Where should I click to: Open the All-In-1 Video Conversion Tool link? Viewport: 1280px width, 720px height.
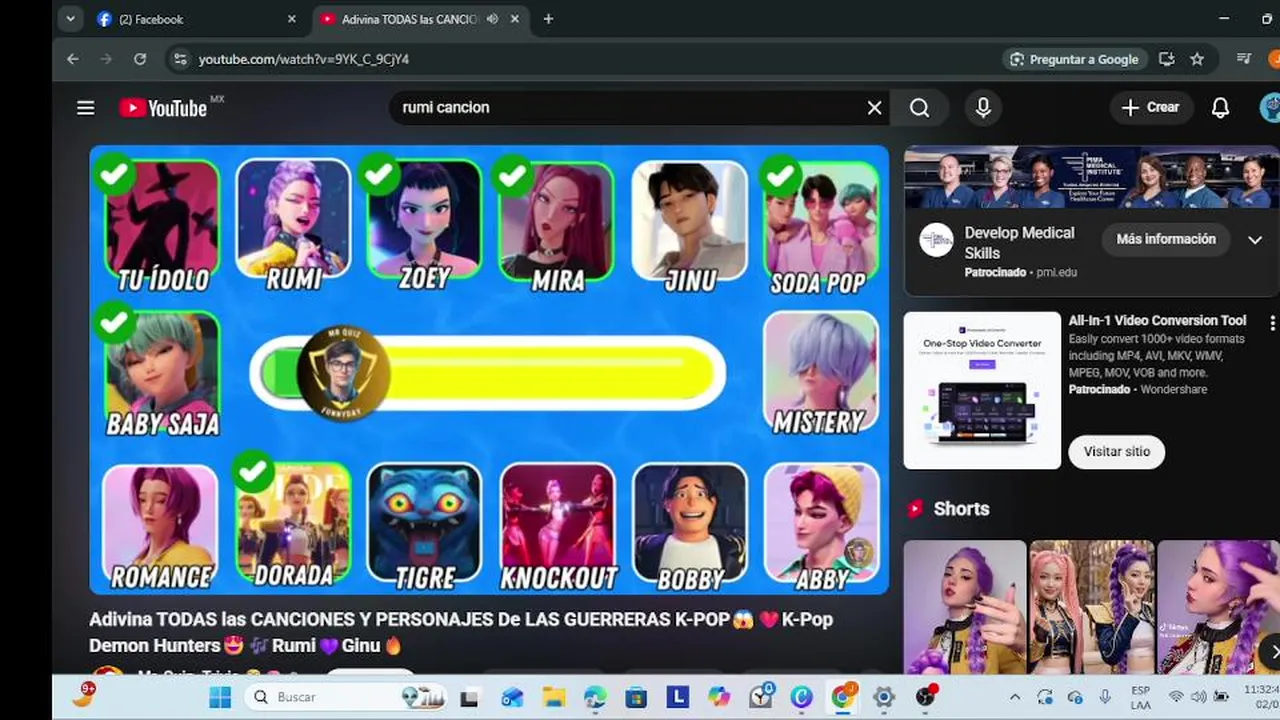pyautogui.click(x=1157, y=321)
